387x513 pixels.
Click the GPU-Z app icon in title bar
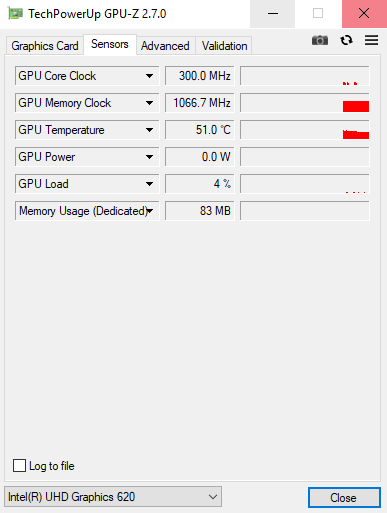coord(15,14)
